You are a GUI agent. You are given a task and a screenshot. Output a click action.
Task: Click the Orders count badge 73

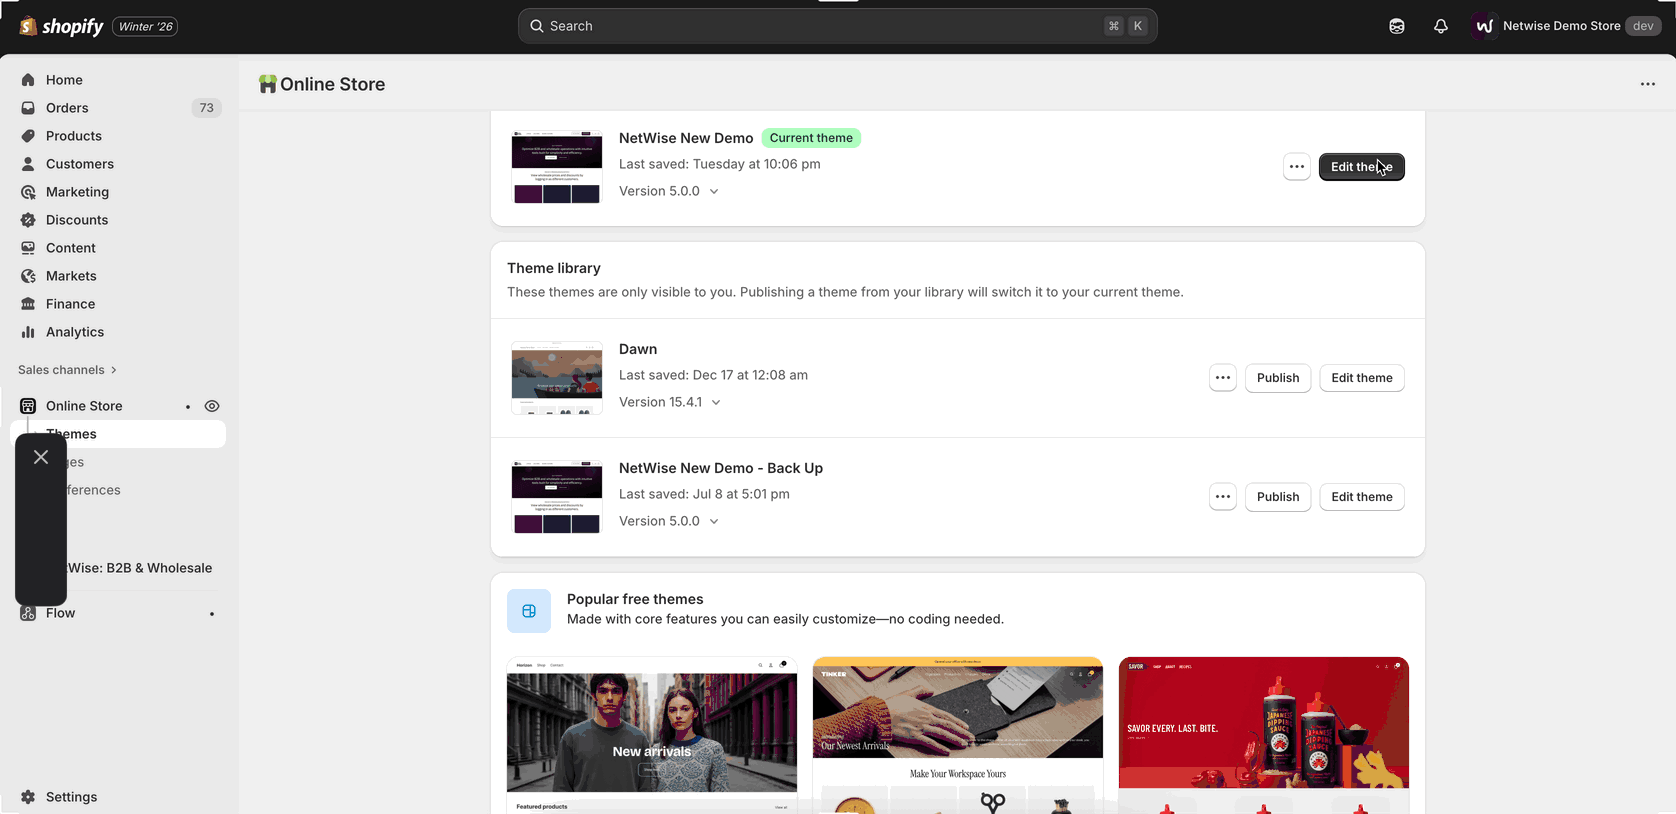point(206,108)
